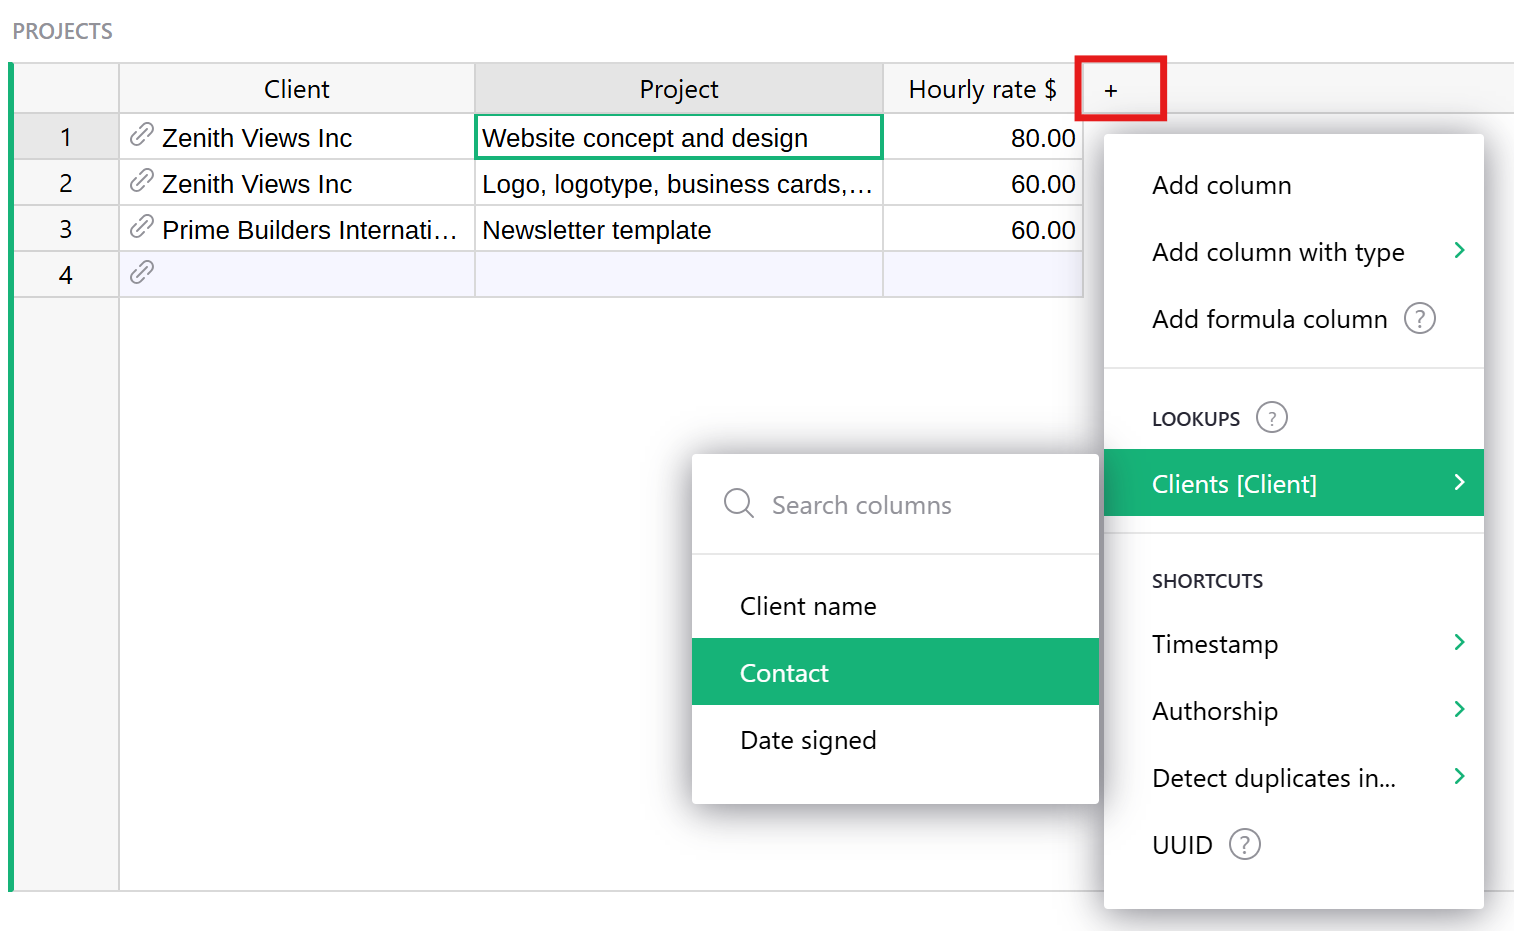Select Contact in the lookup list
The height and width of the screenshot is (931, 1514).
click(784, 673)
